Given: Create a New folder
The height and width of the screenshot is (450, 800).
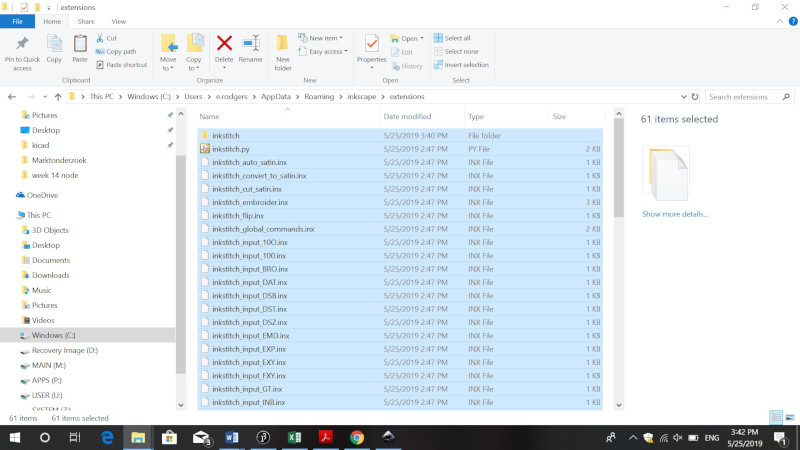Looking at the screenshot, I should pos(283,53).
